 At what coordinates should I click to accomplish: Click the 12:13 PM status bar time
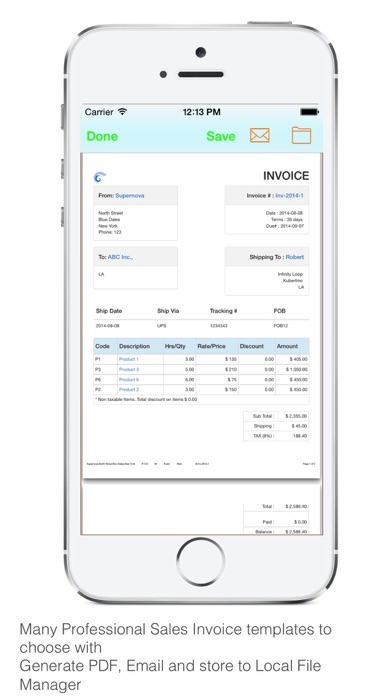[202, 112]
